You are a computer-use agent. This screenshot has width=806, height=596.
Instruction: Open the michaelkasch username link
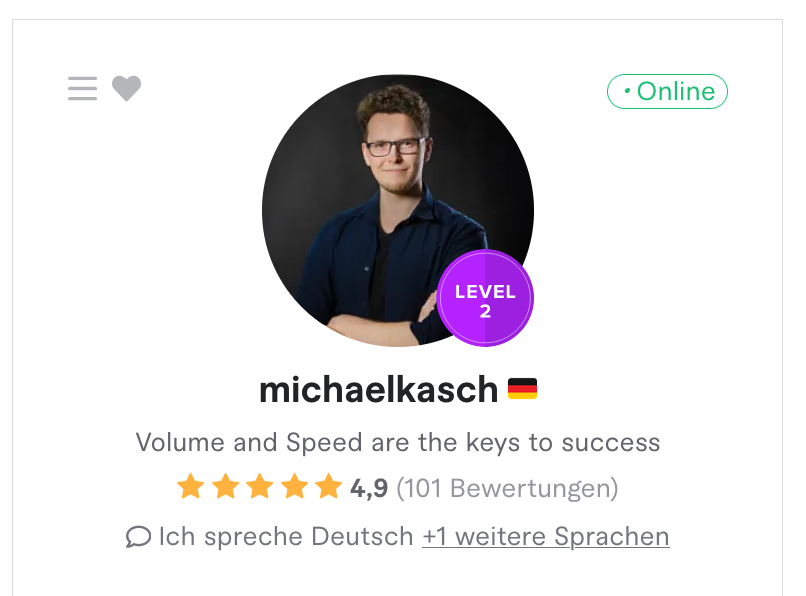point(378,389)
